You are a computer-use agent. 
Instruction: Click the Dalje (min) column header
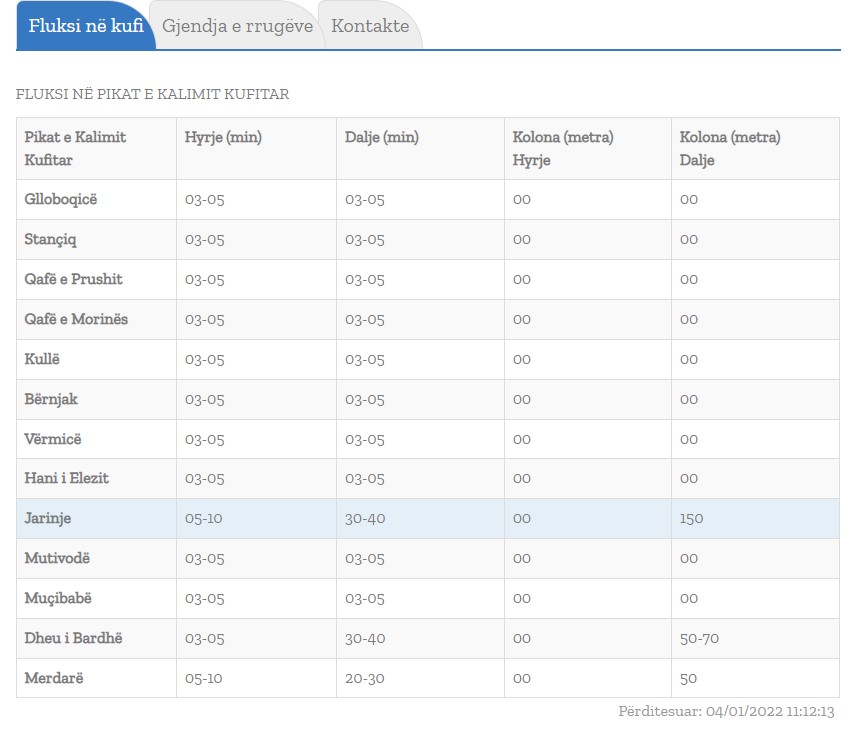382,138
